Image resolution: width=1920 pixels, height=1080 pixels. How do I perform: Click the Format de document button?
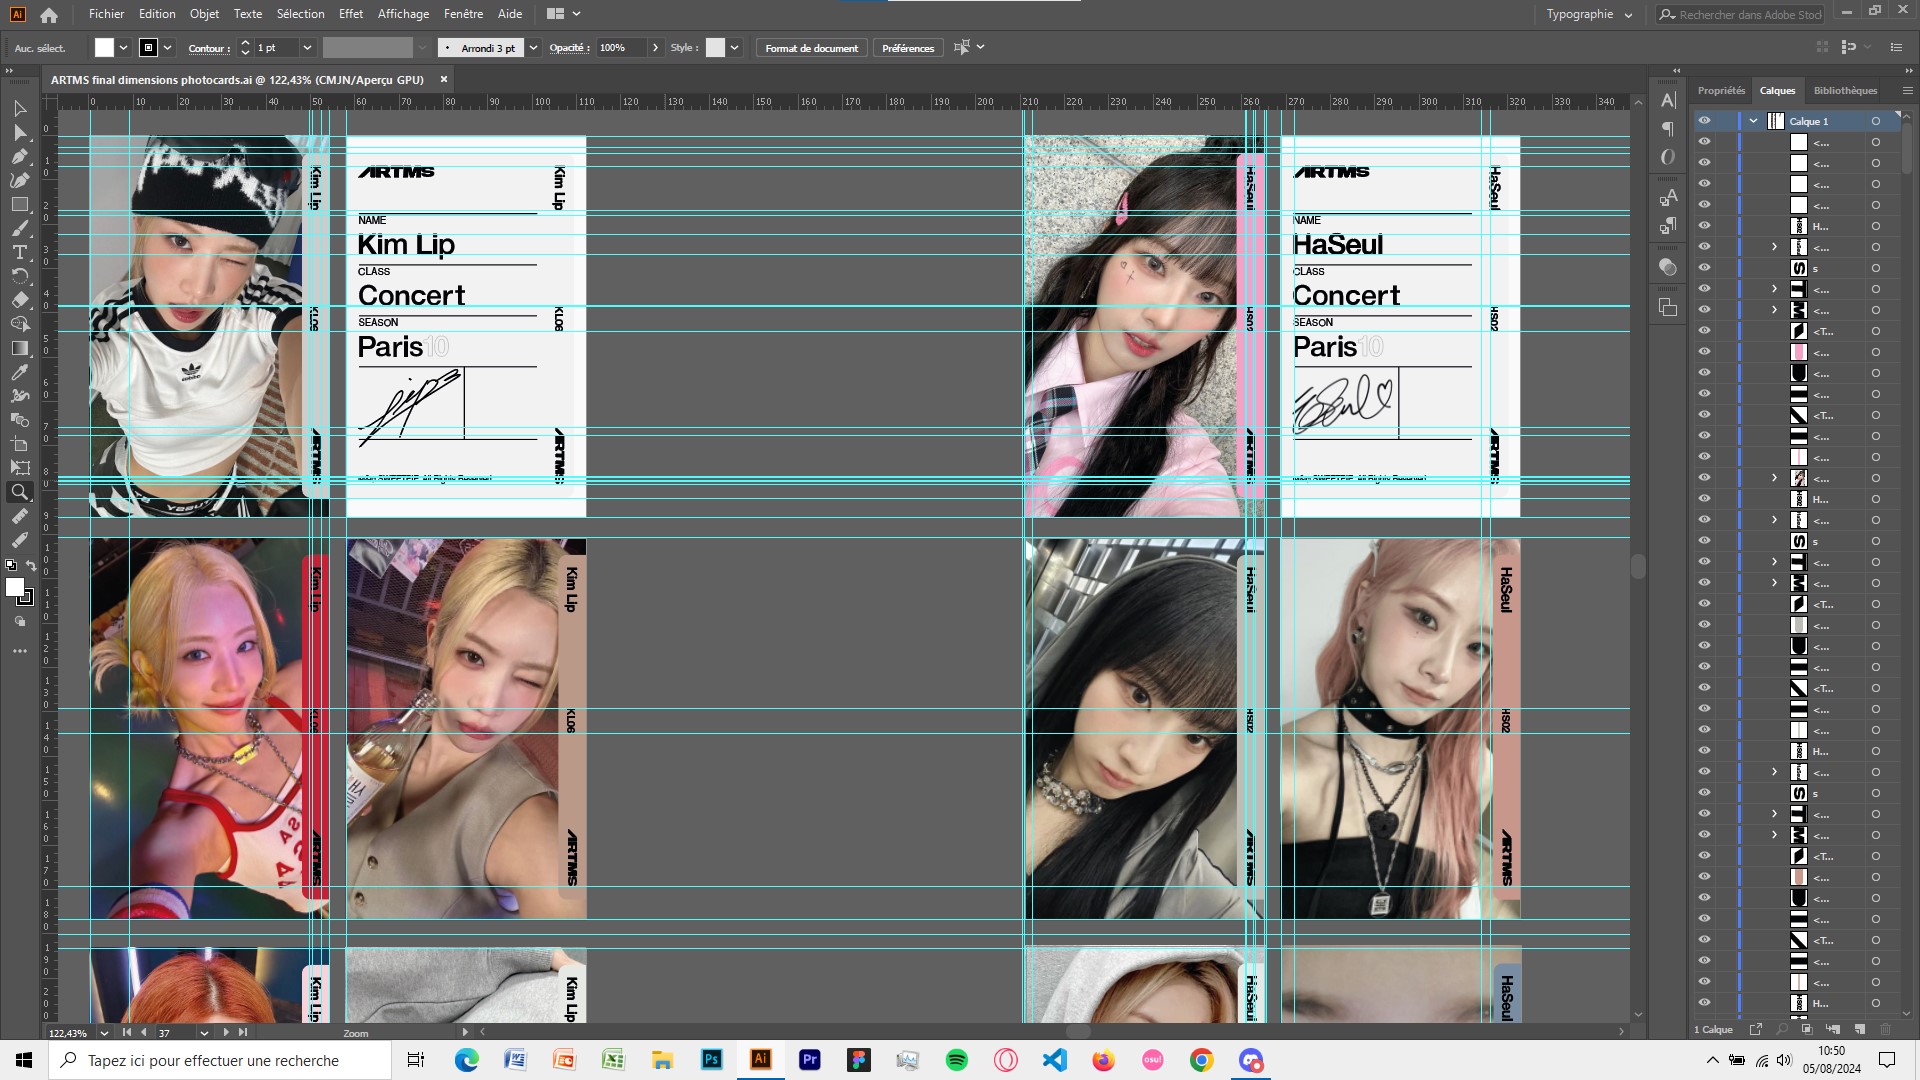pyautogui.click(x=811, y=48)
